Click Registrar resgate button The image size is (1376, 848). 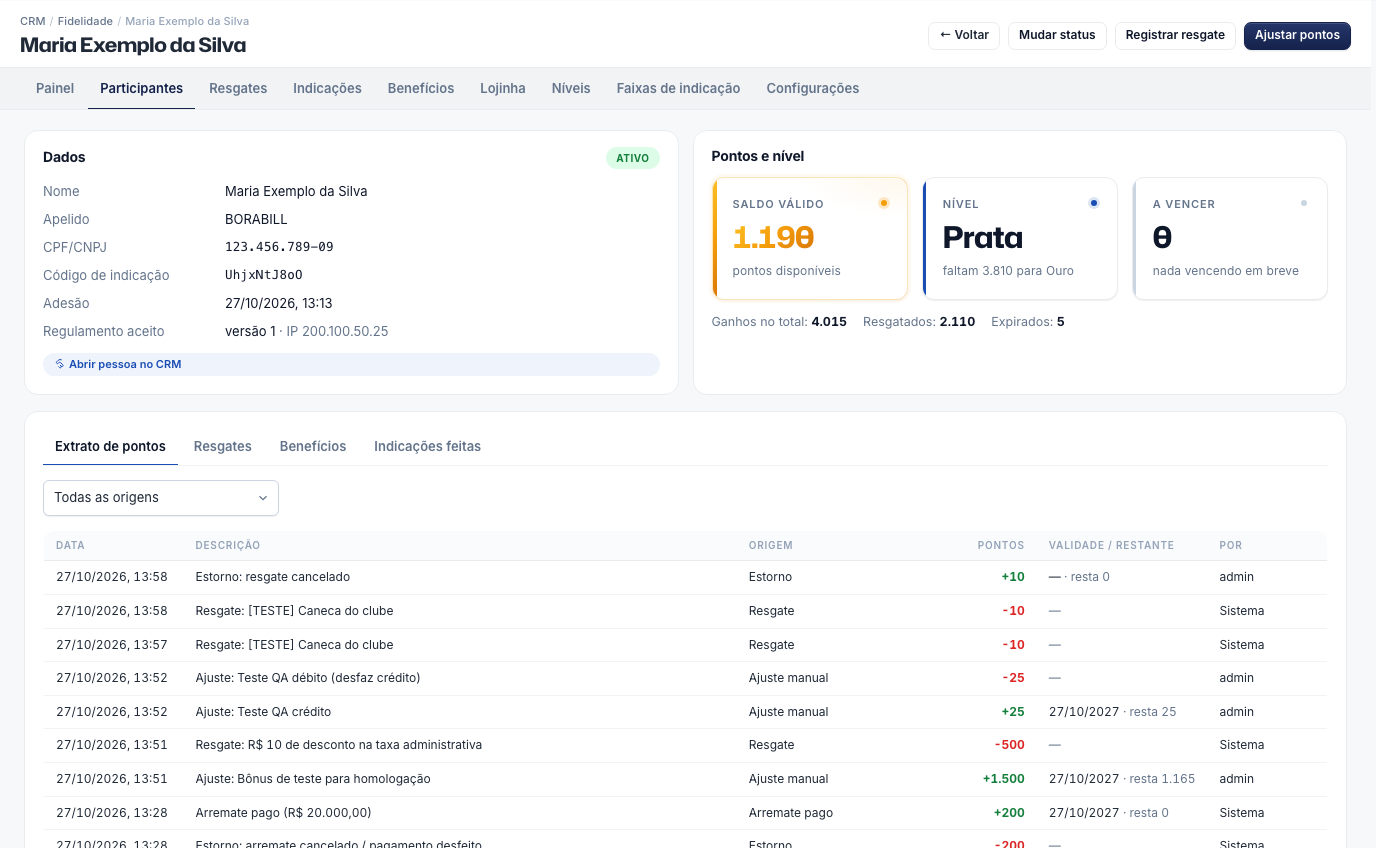[x=1175, y=35]
